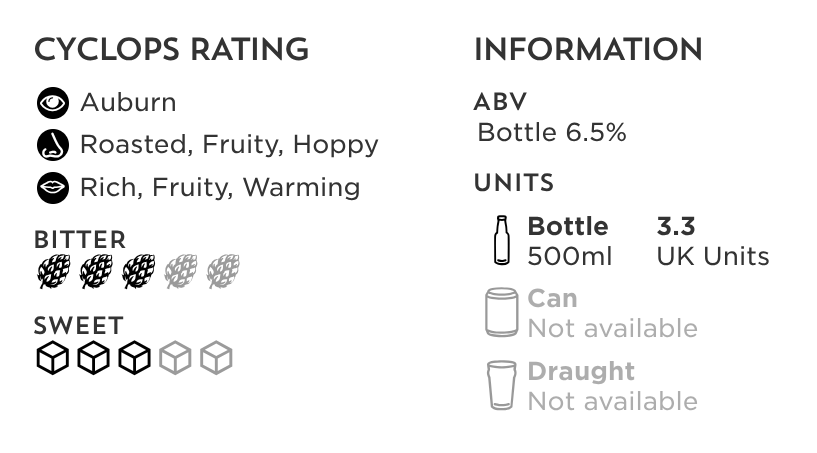This screenshot has height=453, width=817.
Task: Click the third black hop bitterness icon
Action: (x=139, y=271)
